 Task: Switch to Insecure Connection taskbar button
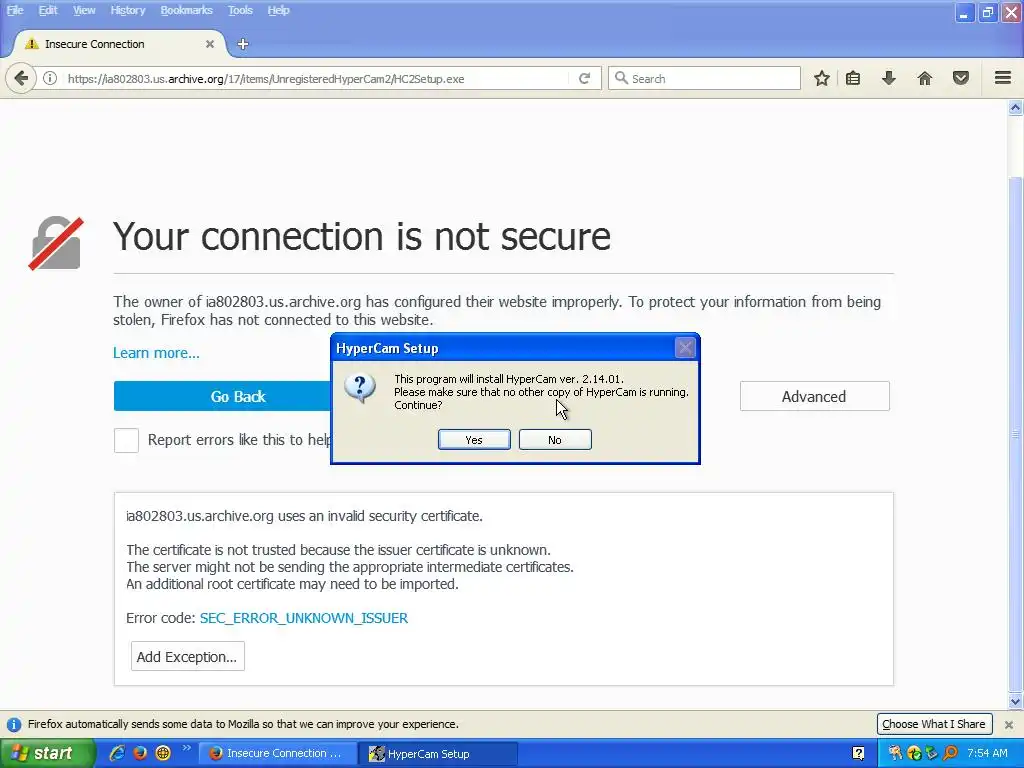coord(278,754)
